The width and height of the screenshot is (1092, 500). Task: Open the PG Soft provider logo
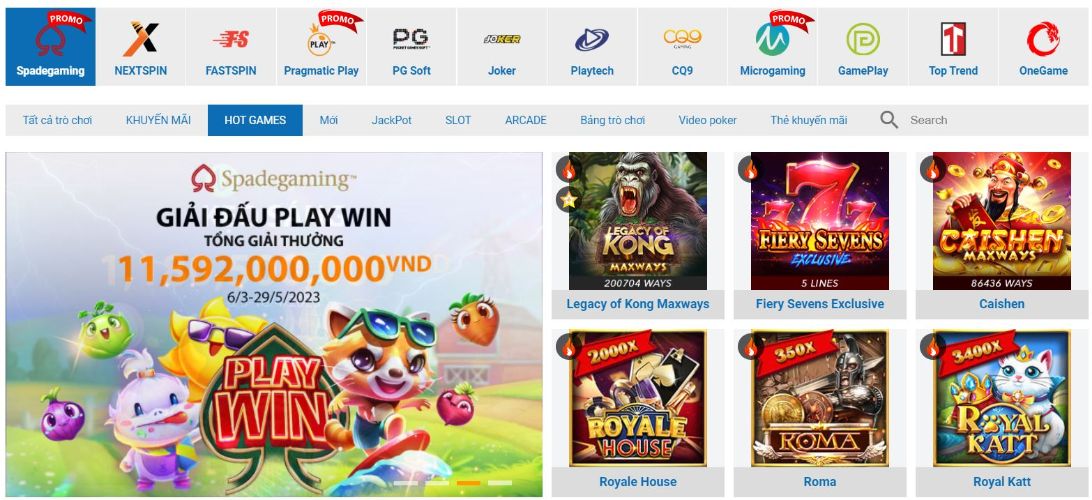coord(411,38)
